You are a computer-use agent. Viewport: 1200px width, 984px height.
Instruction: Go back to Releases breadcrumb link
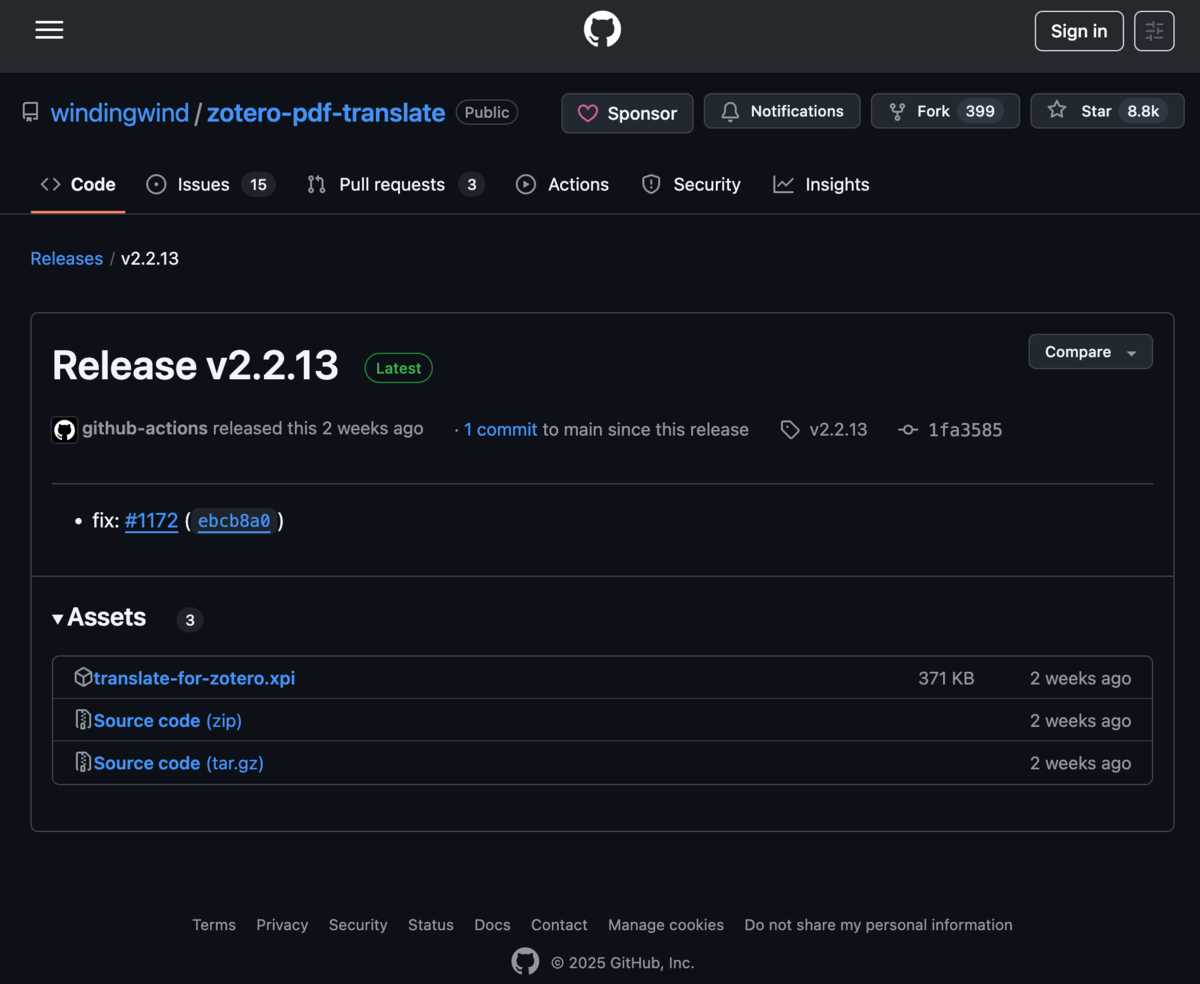pos(66,258)
